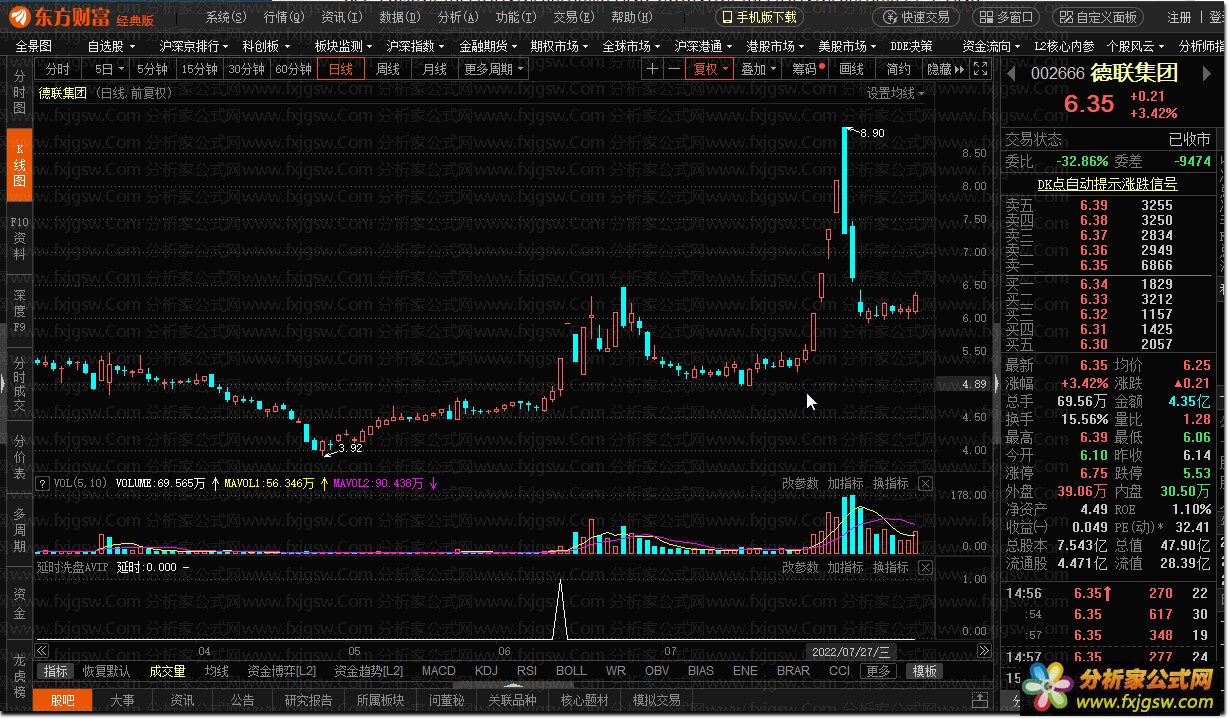Close the VOL indicator panel
This screenshot has height=719, width=1230.
coord(925,484)
